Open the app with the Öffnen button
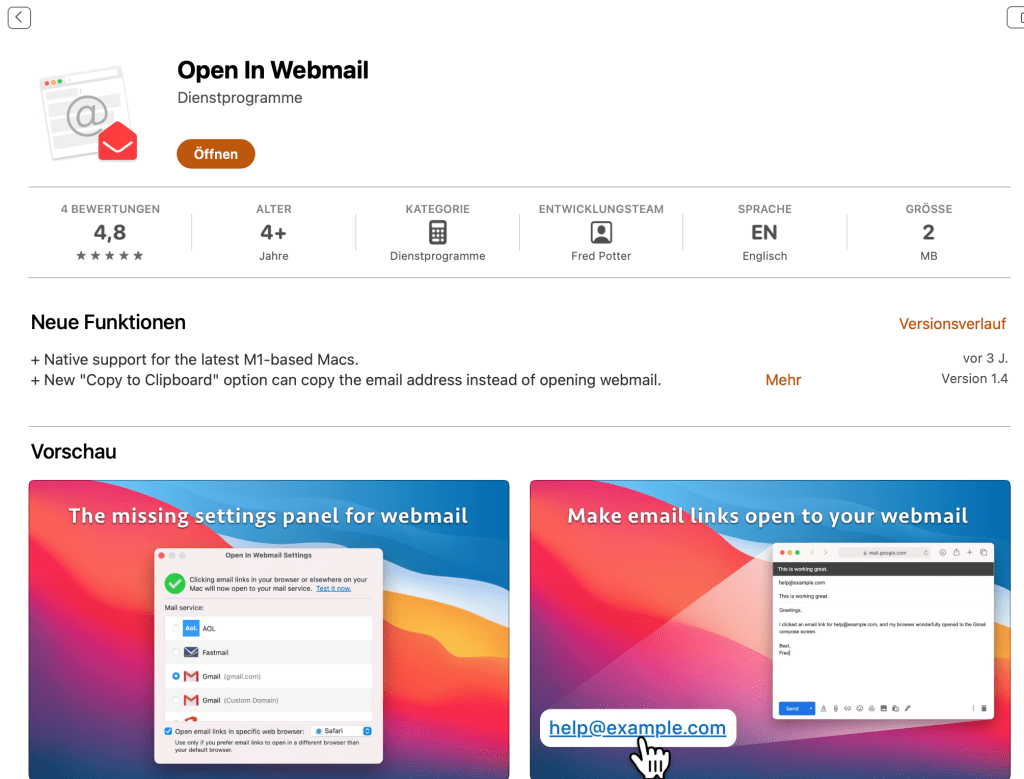The width and height of the screenshot is (1024, 779). point(216,154)
